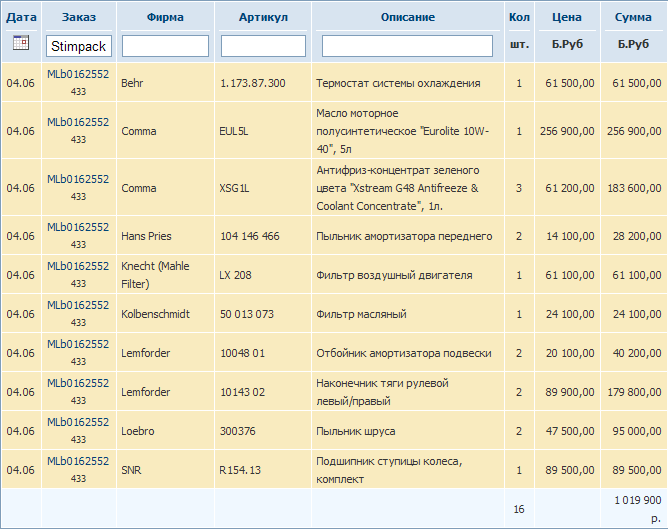Select Kolbenschmidt firm cell

tap(155, 314)
